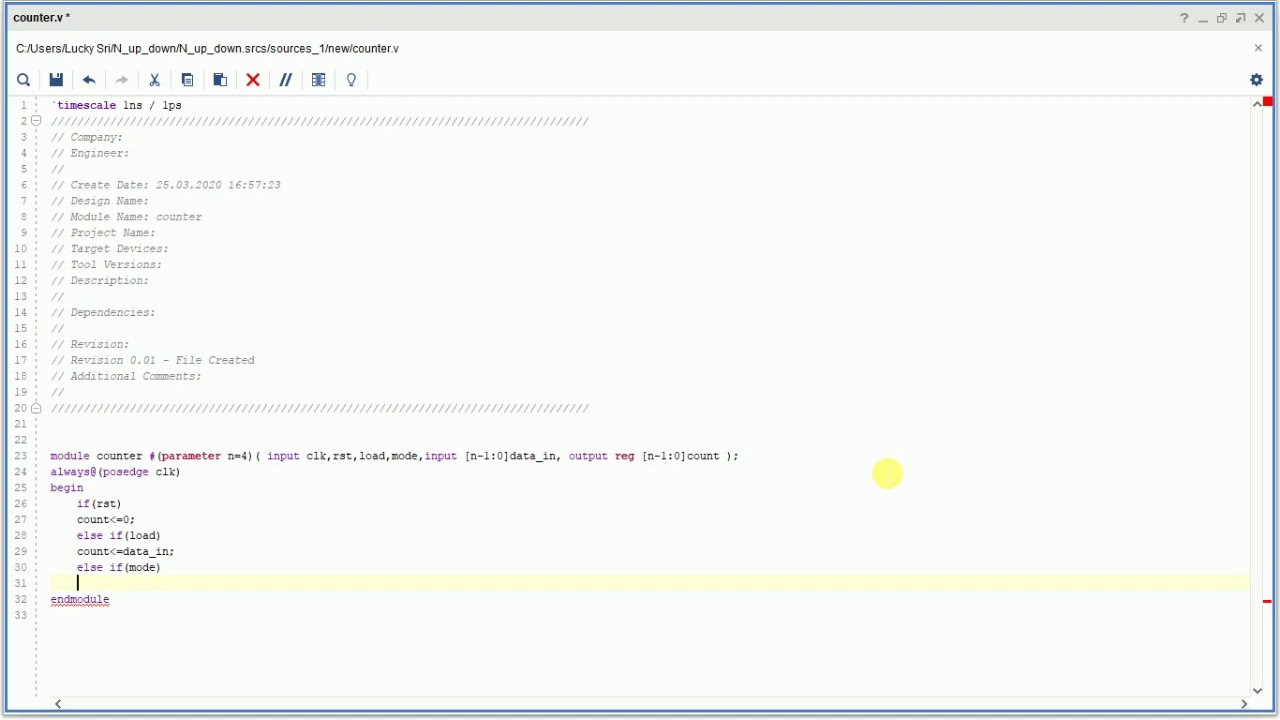Delete selection with the red X icon
1280x720 pixels.
[x=253, y=80]
